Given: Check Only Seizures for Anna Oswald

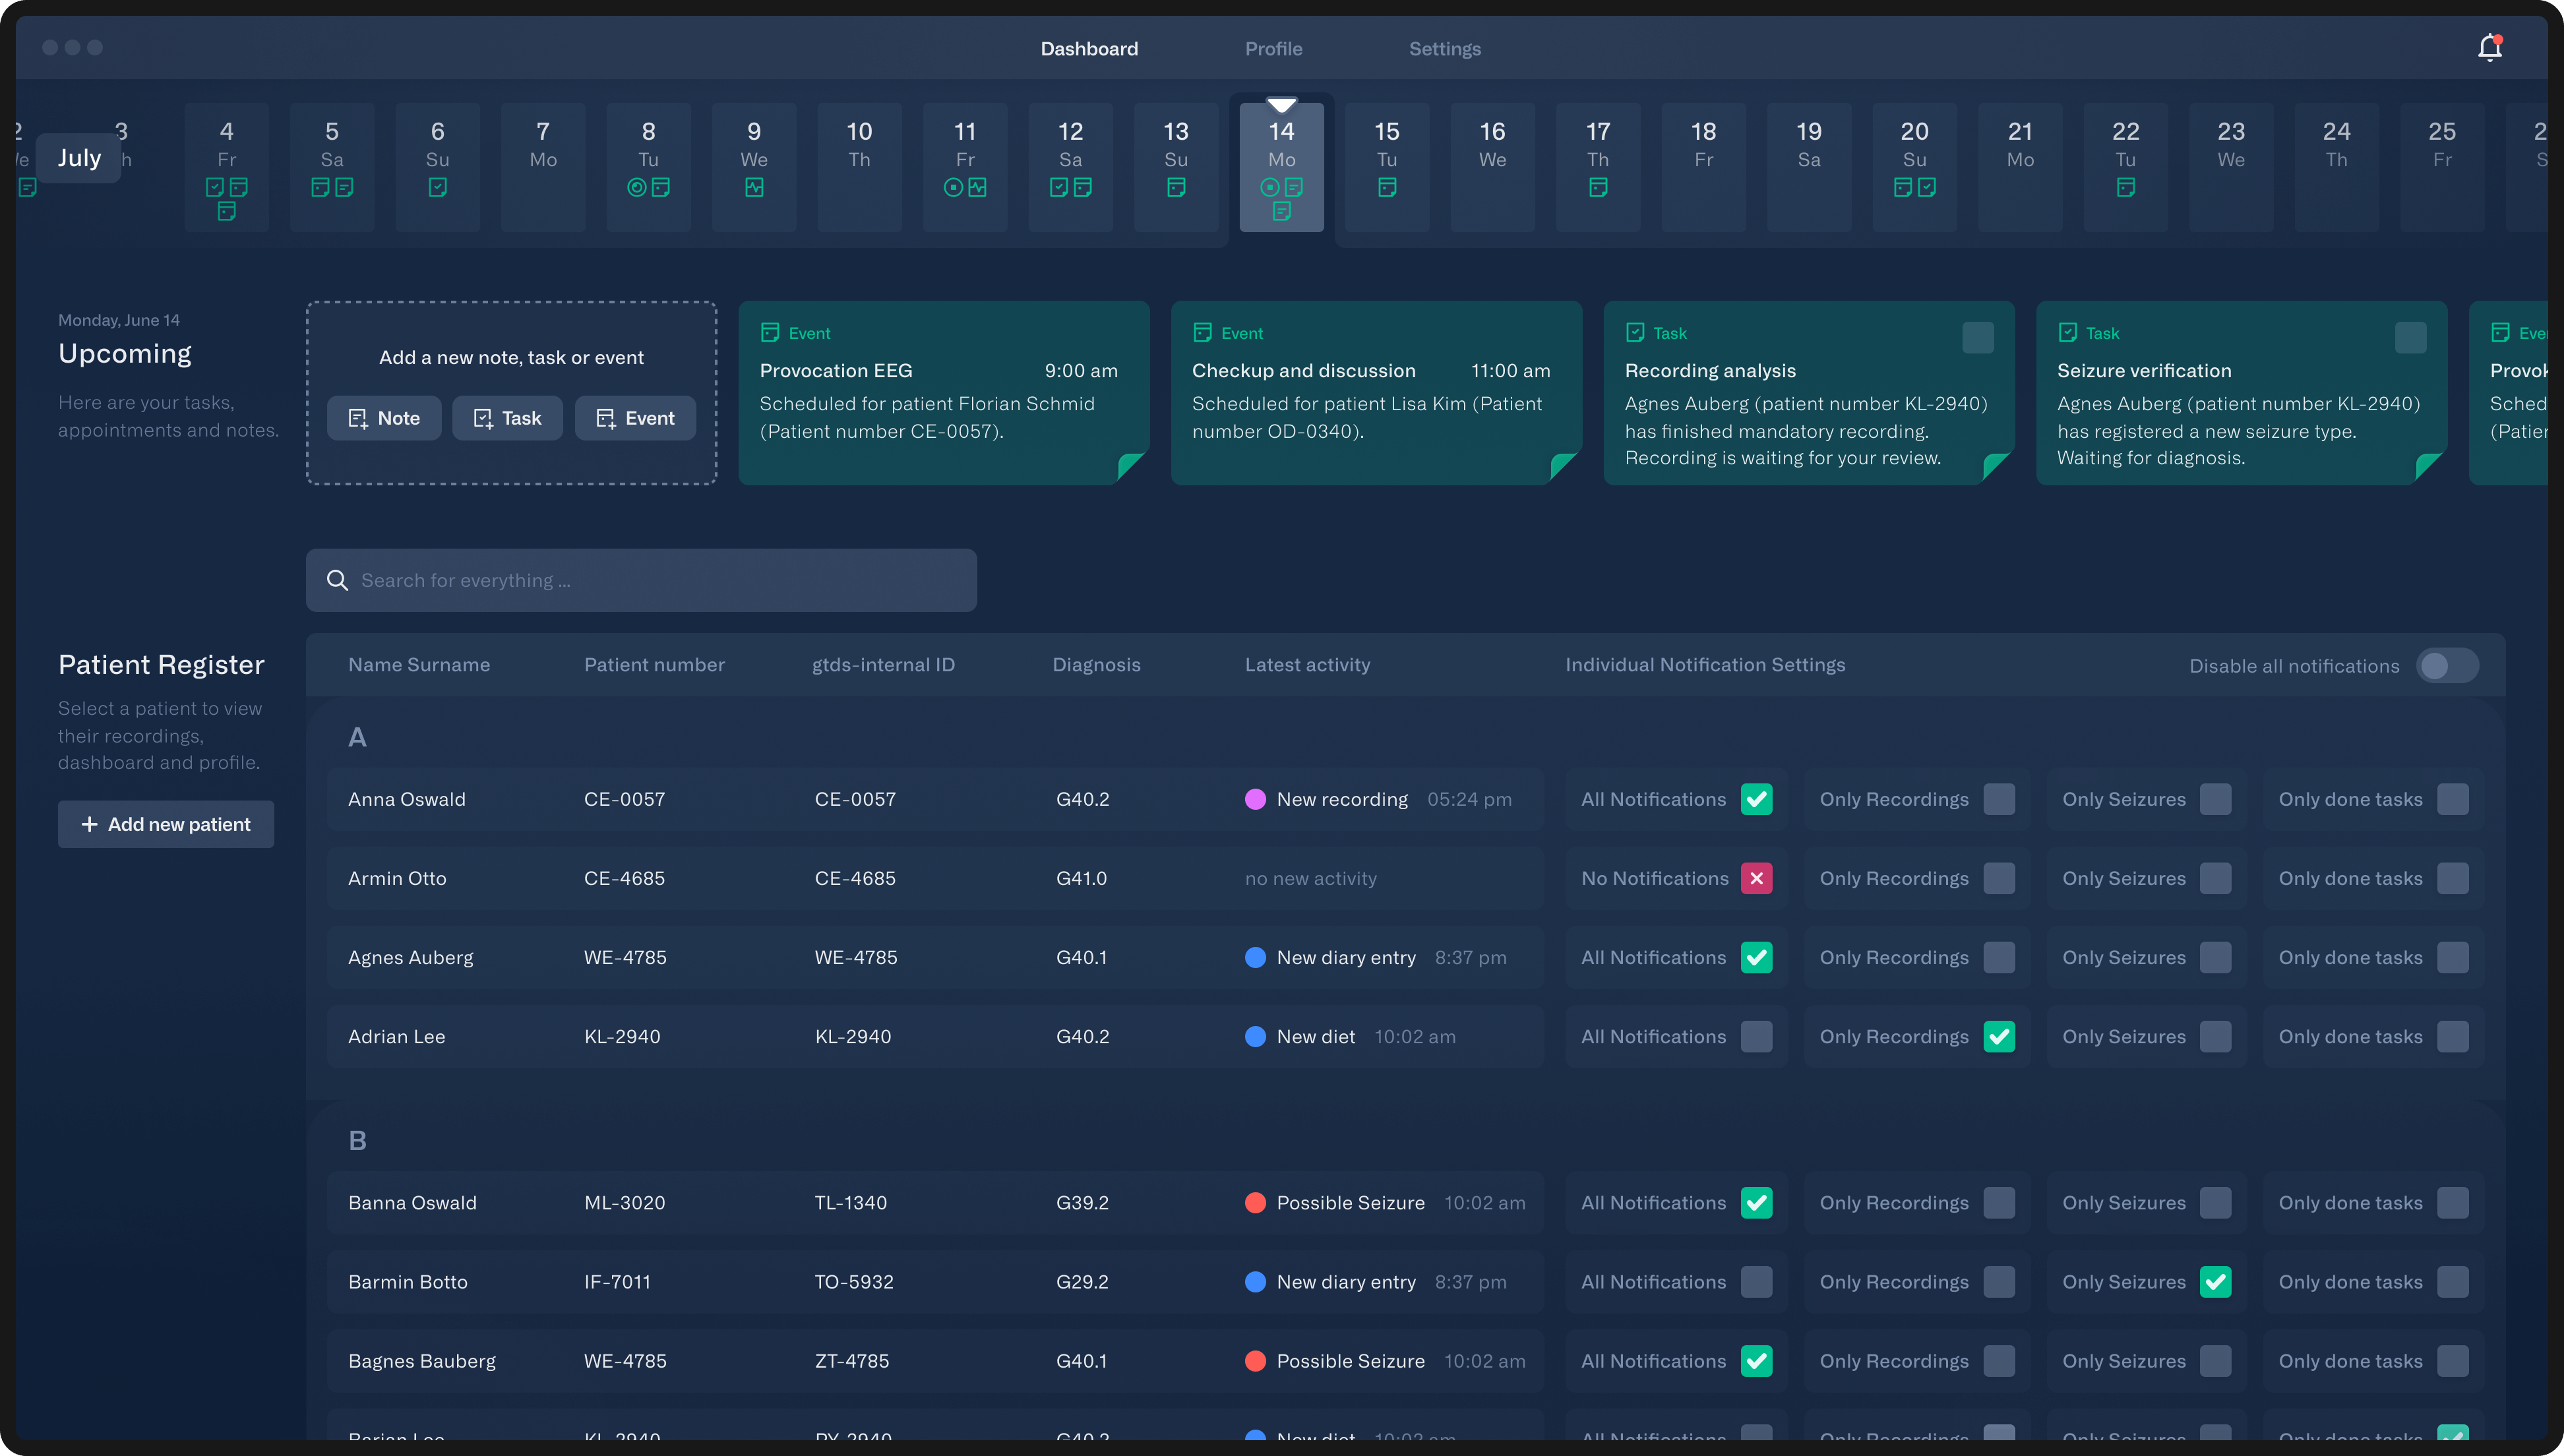Looking at the screenshot, I should pyautogui.click(x=2215, y=799).
